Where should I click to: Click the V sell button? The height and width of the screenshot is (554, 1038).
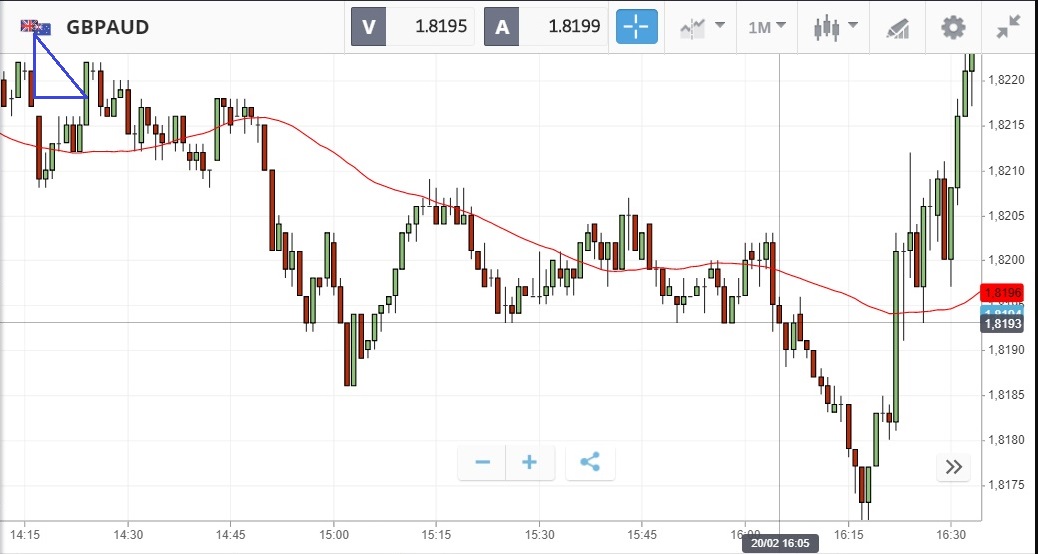click(368, 27)
